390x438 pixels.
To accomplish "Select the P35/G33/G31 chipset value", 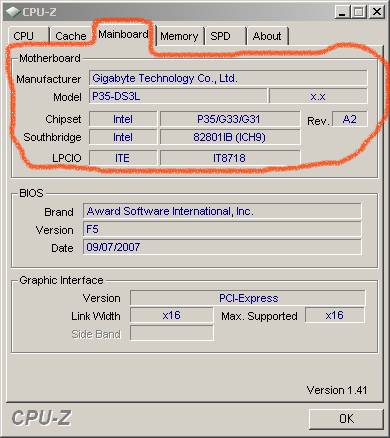I will pos(230,119).
